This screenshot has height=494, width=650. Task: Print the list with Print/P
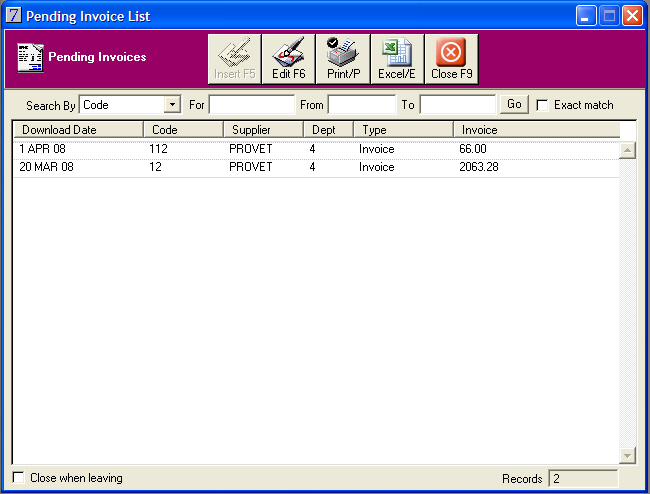pos(343,59)
